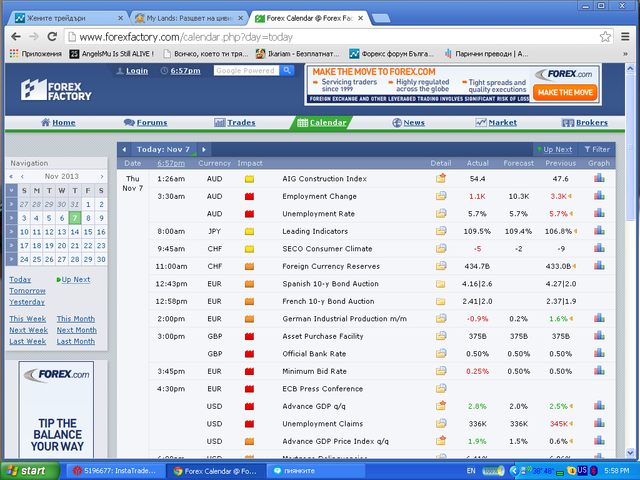Select date 15 in the mini calendar
Image resolution: width=640 pixels, height=480 pixels.
(x=88, y=232)
